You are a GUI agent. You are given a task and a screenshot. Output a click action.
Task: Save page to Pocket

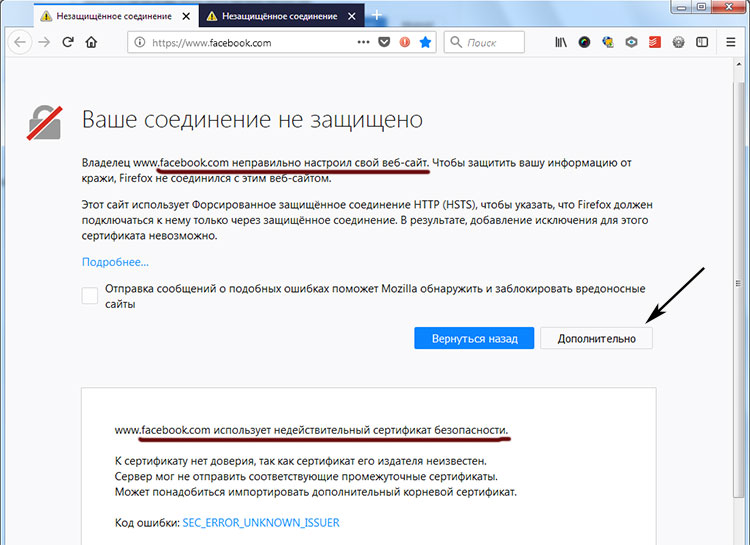click(x=384, y=43)
